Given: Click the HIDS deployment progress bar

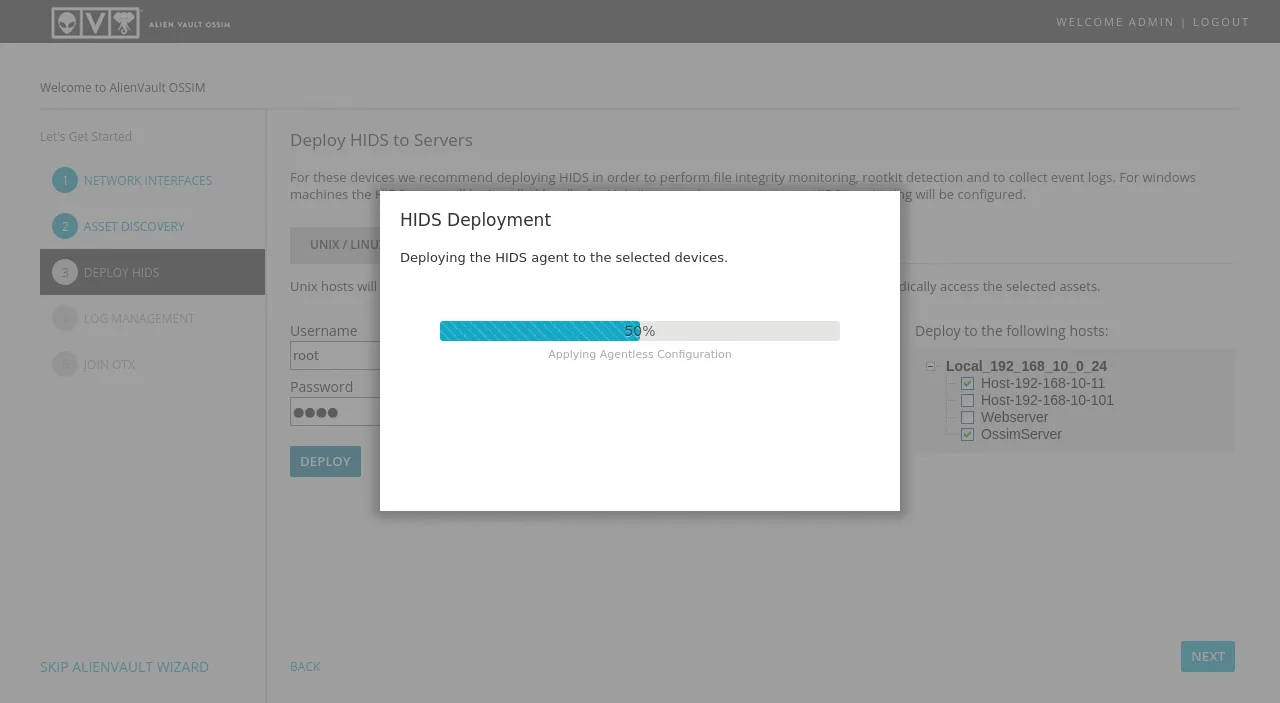Looking at the screenshot, I should coord(639,331).
